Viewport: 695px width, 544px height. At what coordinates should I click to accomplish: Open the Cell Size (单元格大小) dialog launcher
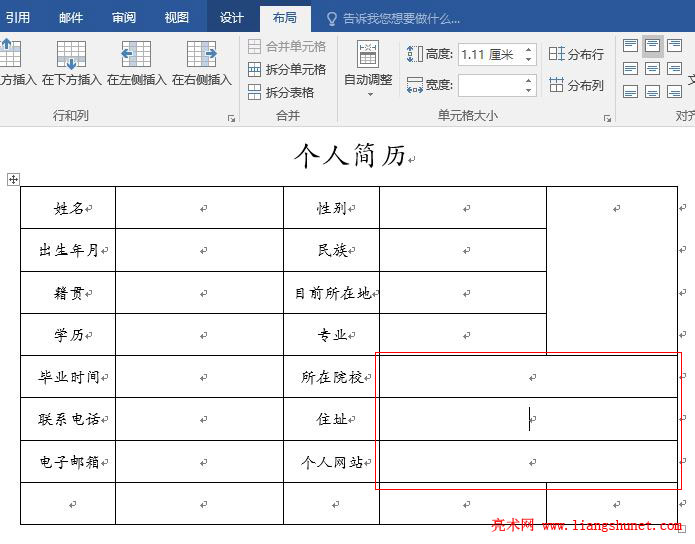pyautogui.click(x=607, y=118)
